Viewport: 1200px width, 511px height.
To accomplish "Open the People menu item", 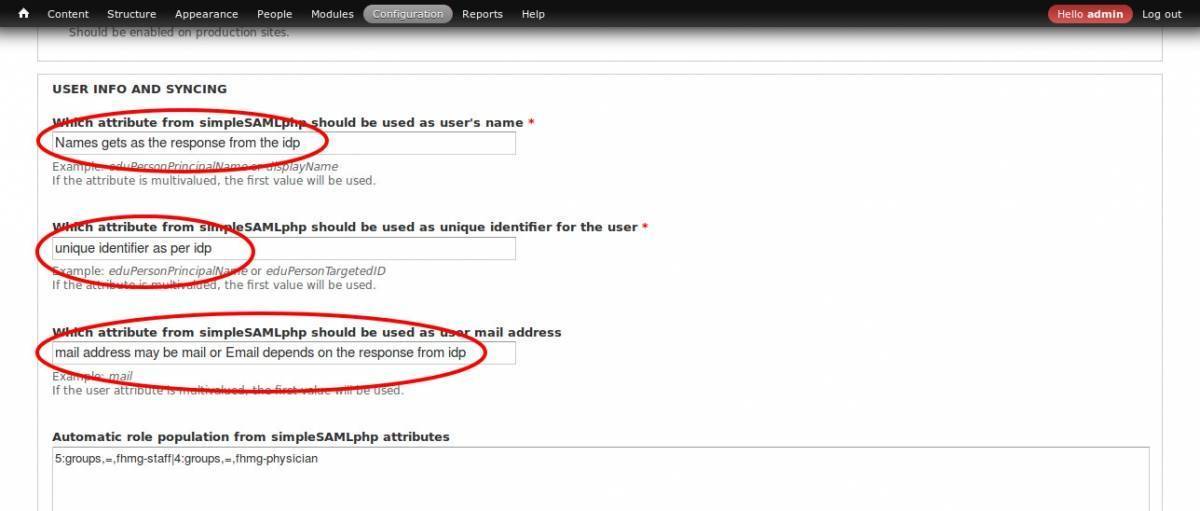I will pos(274,14).
